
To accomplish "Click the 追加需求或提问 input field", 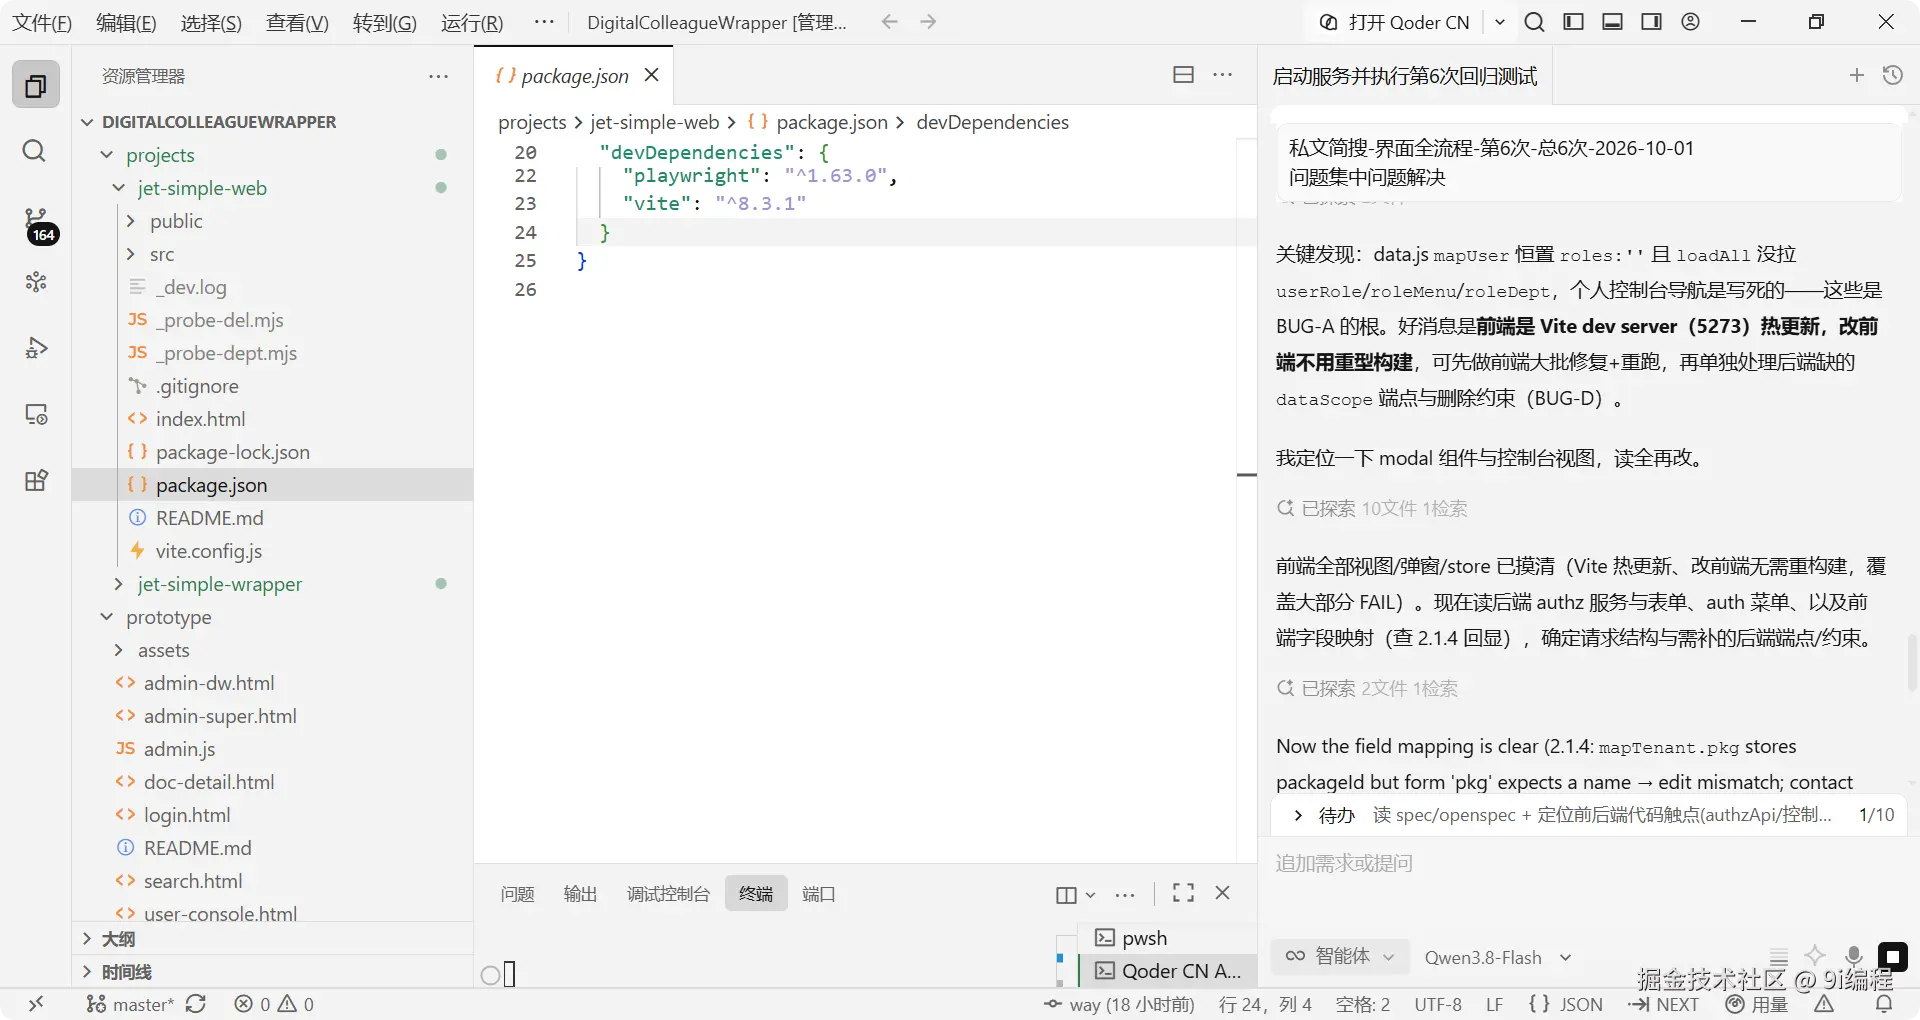I will click(1588, 864).
